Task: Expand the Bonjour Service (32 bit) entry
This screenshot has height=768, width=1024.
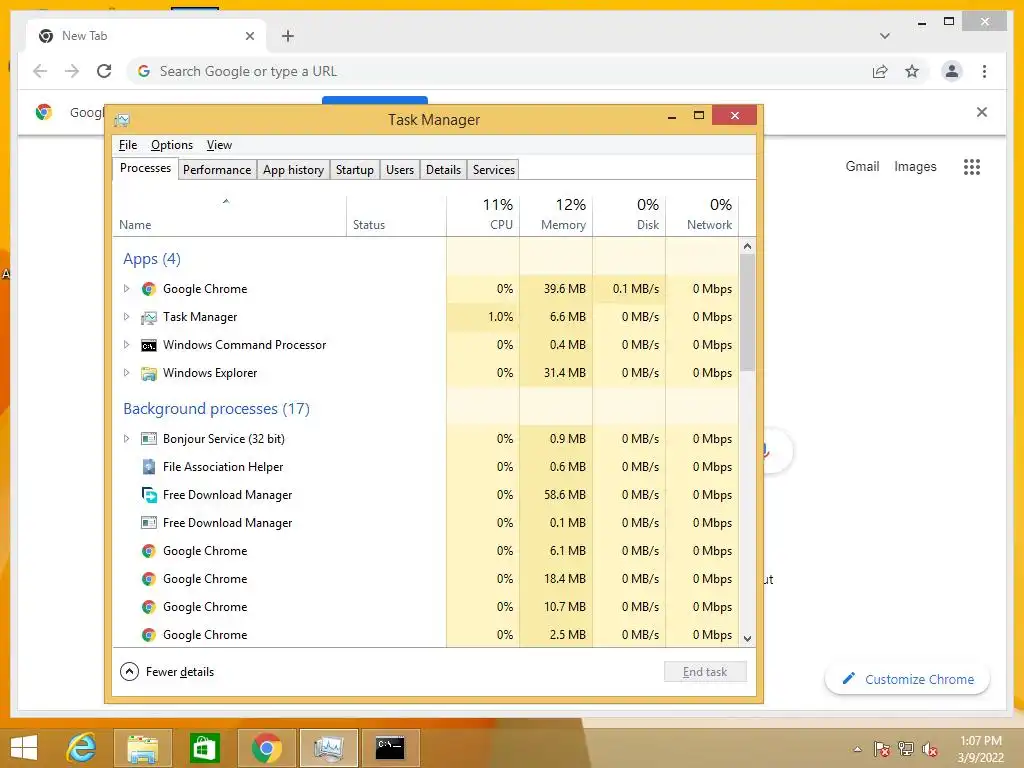Action: [127, 439]
